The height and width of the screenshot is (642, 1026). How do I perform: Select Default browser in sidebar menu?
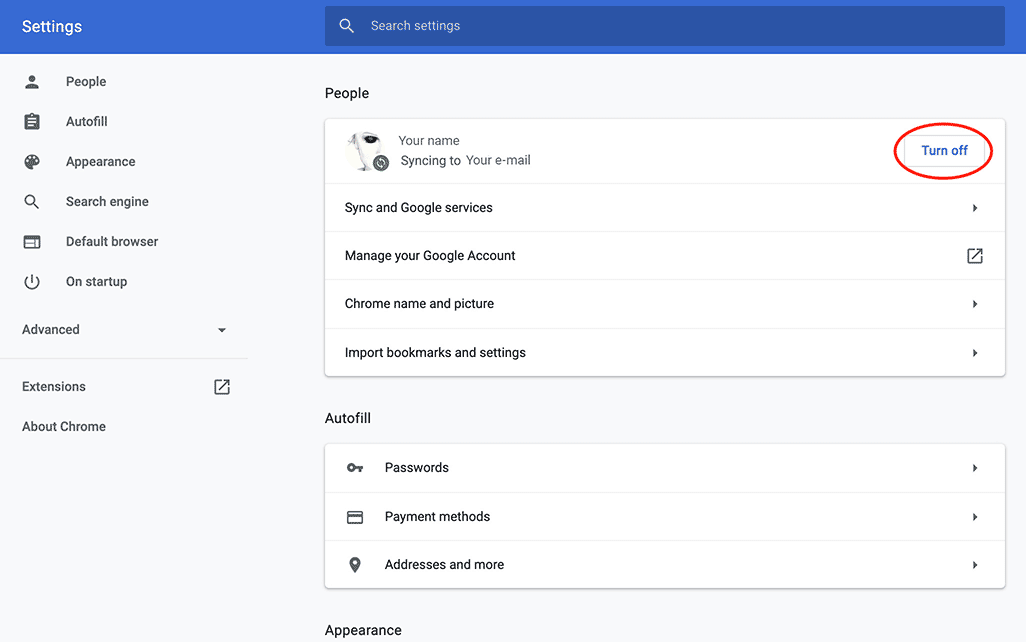pyautogui.click(x=112, y=242)
